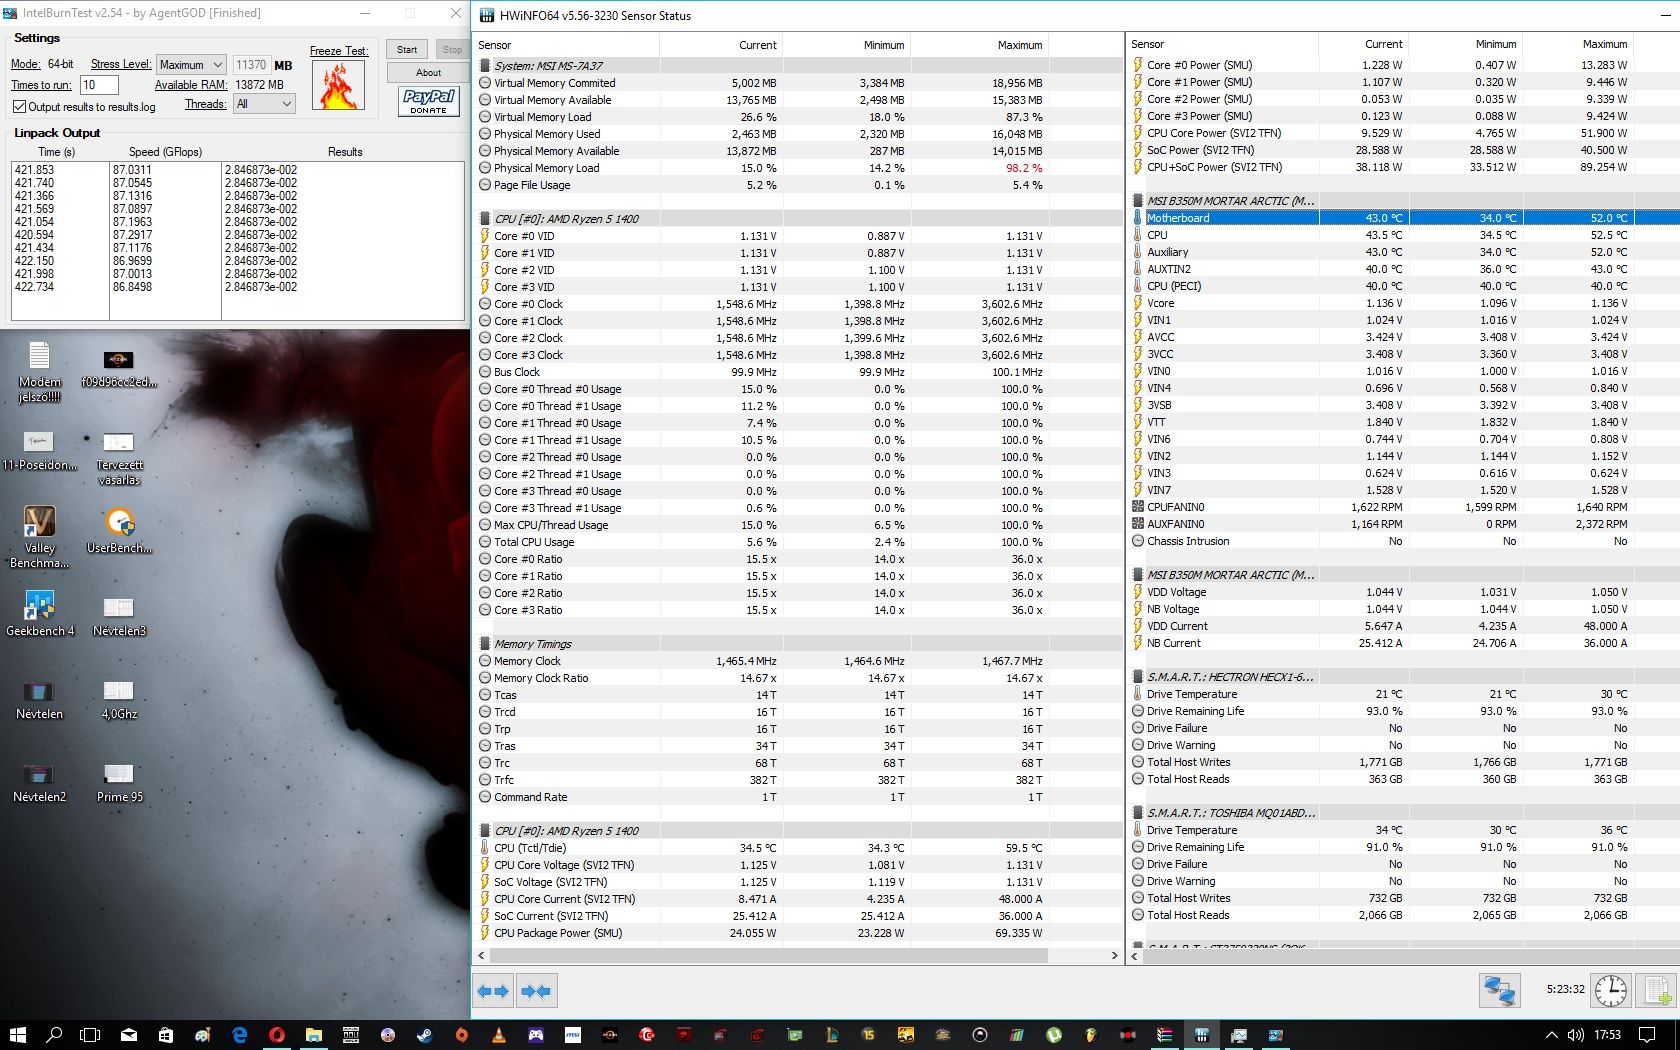Image resolution: width=1680 pixels, height=1050 pixels.
Task: Open Windows Start menu
Action: pos(17,1035)
